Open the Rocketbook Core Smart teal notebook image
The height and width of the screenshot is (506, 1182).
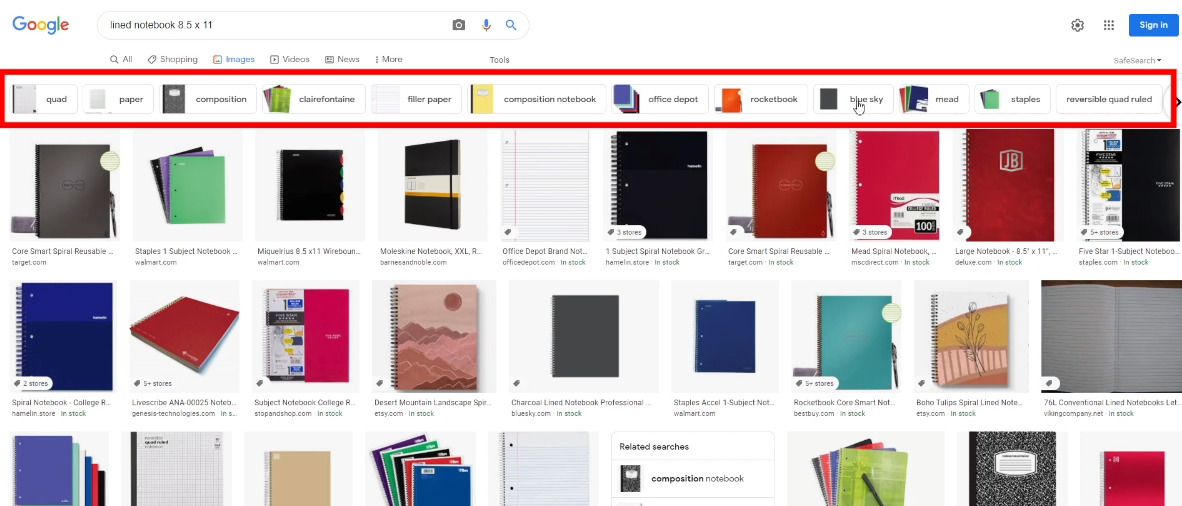847,336
